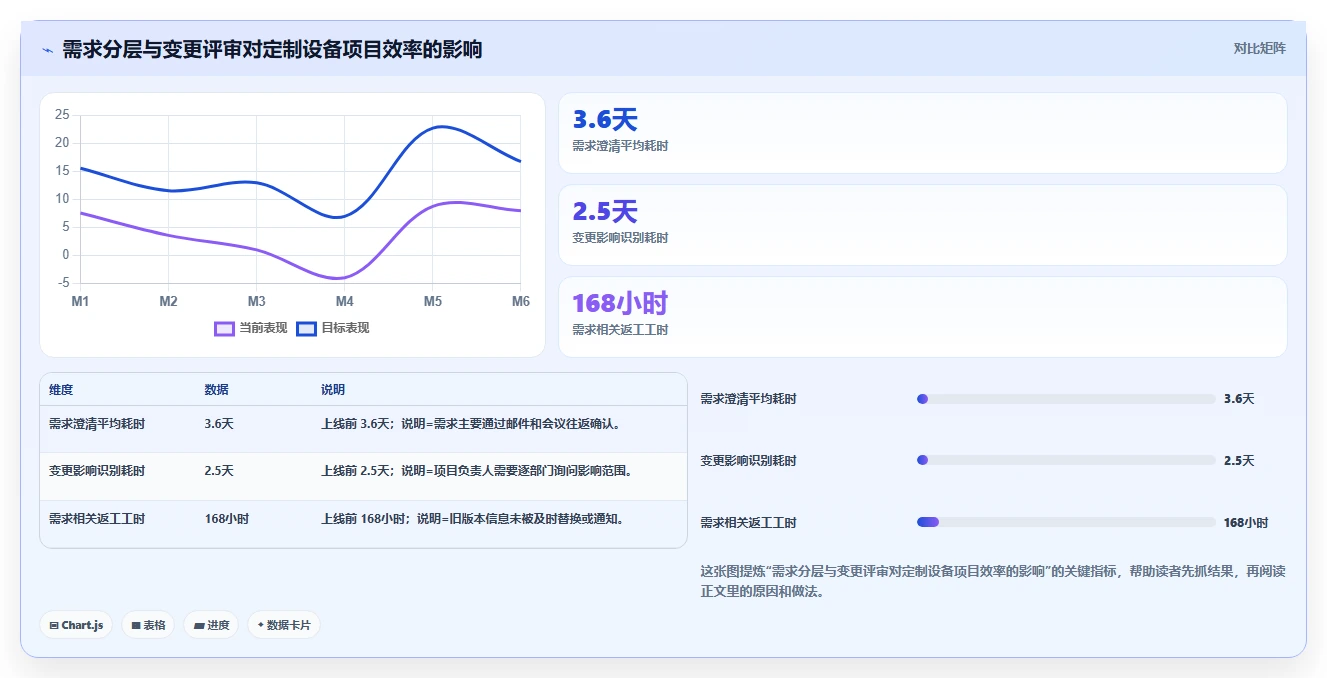1327x678 pixels.
Task: Click the 表格 tag chip
Action: tap(148, 625)
